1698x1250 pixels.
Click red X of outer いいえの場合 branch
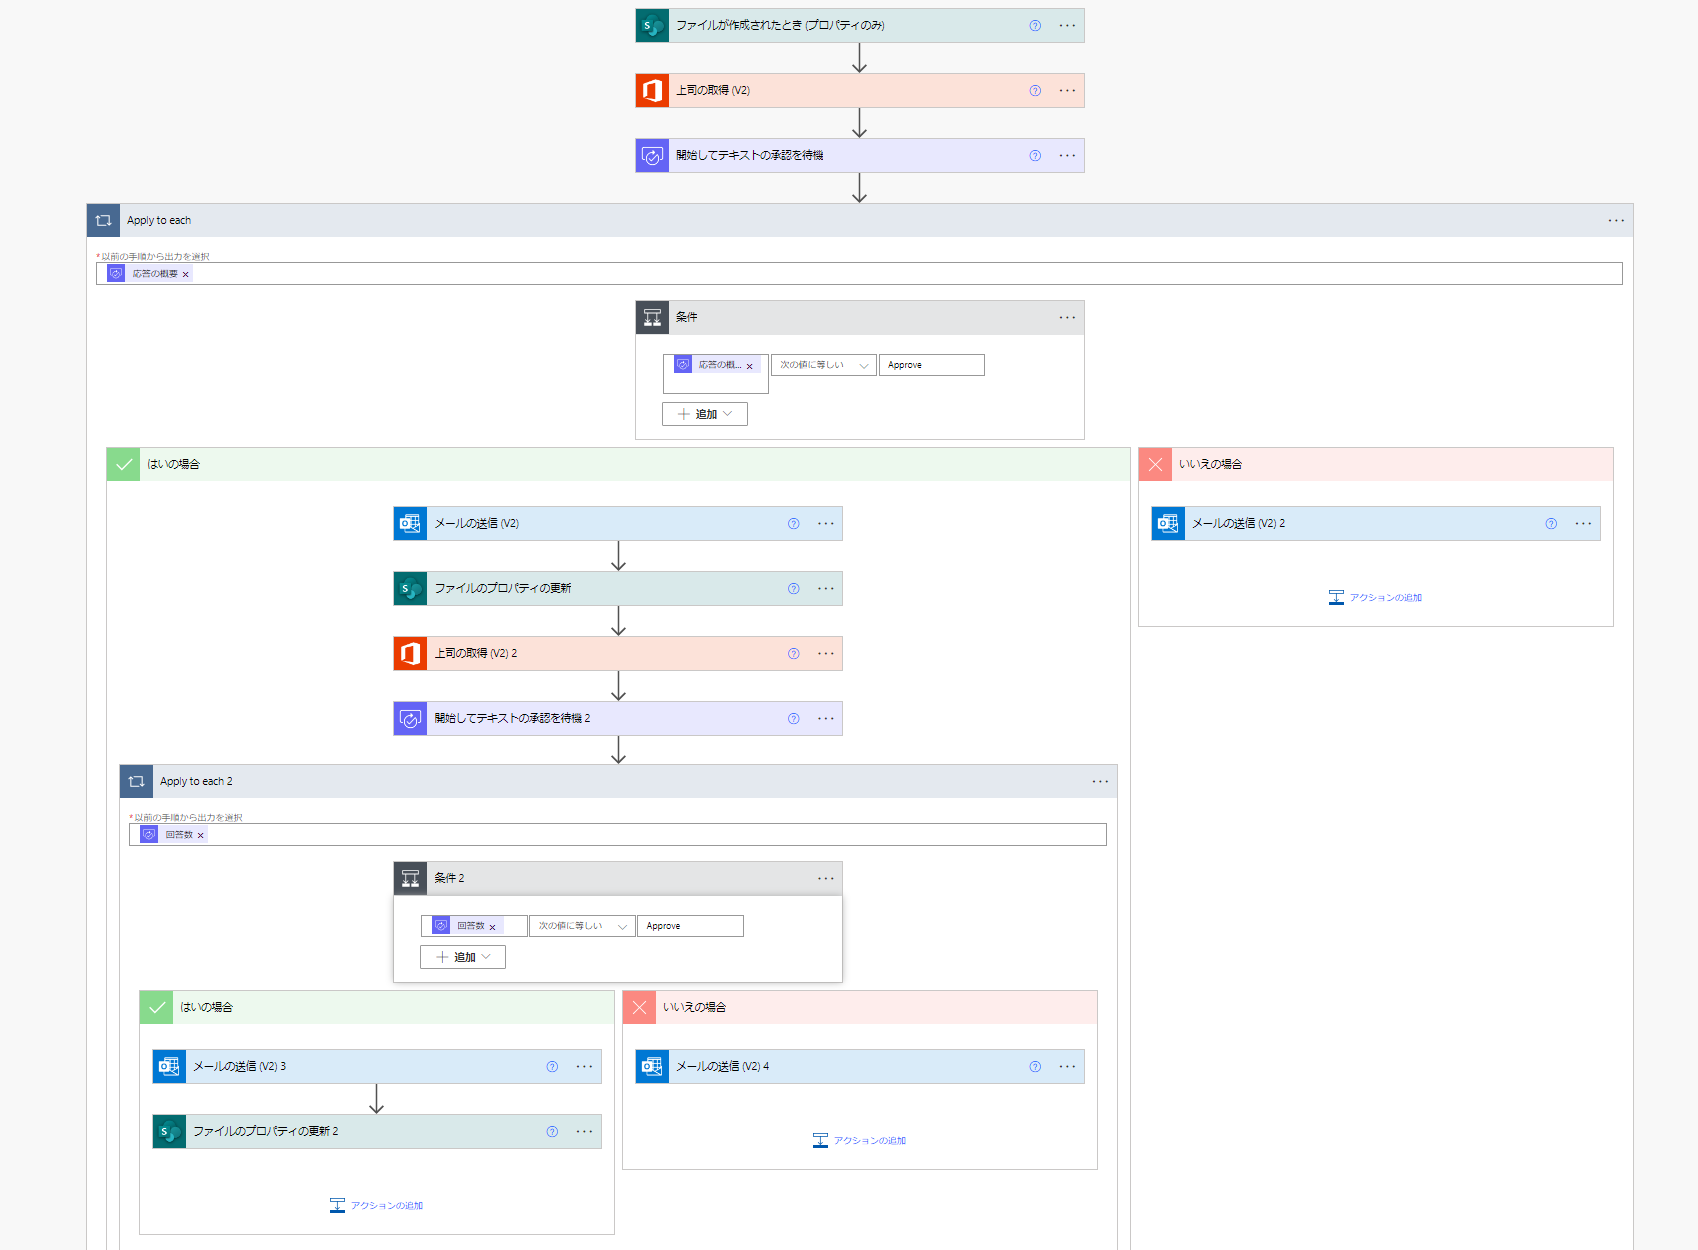point(1155,465)
